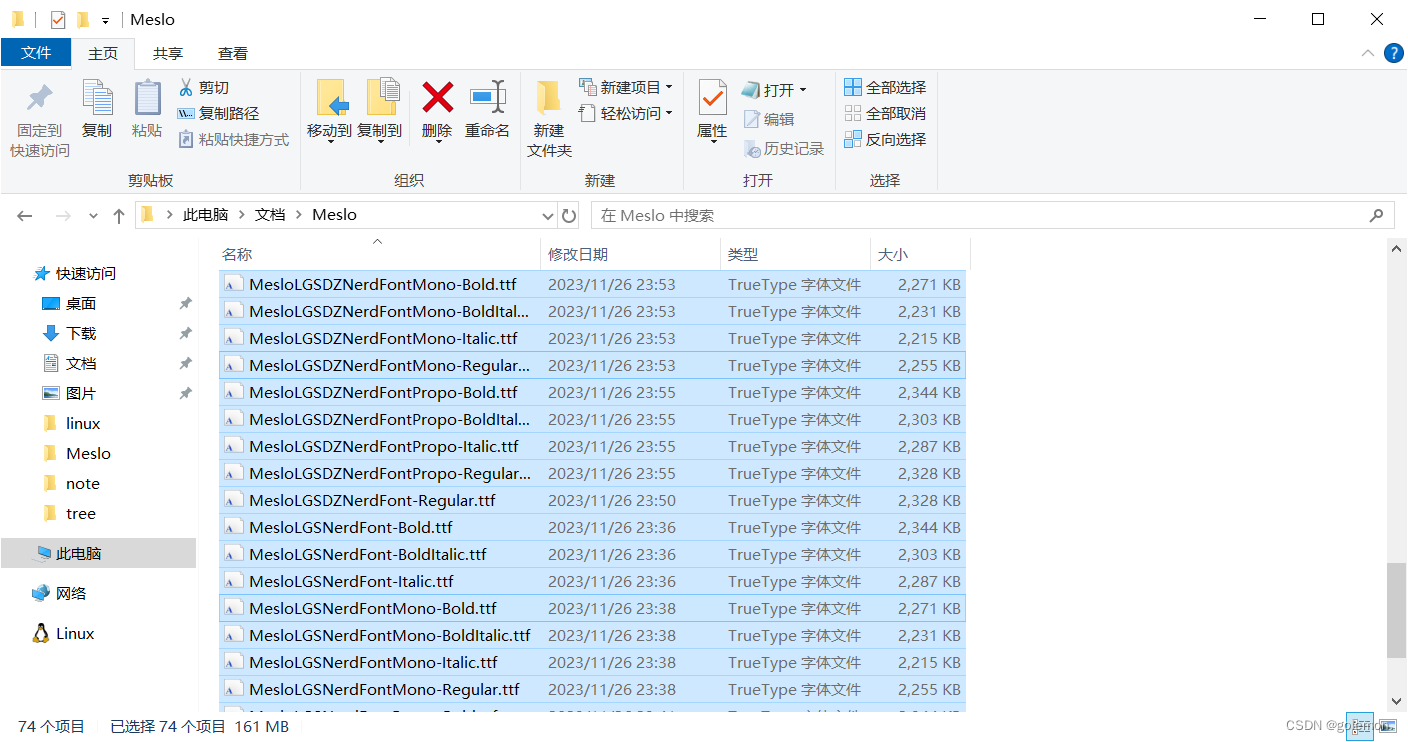
Task: Click Properties icon in quick access toolbar
Action: 58,19
